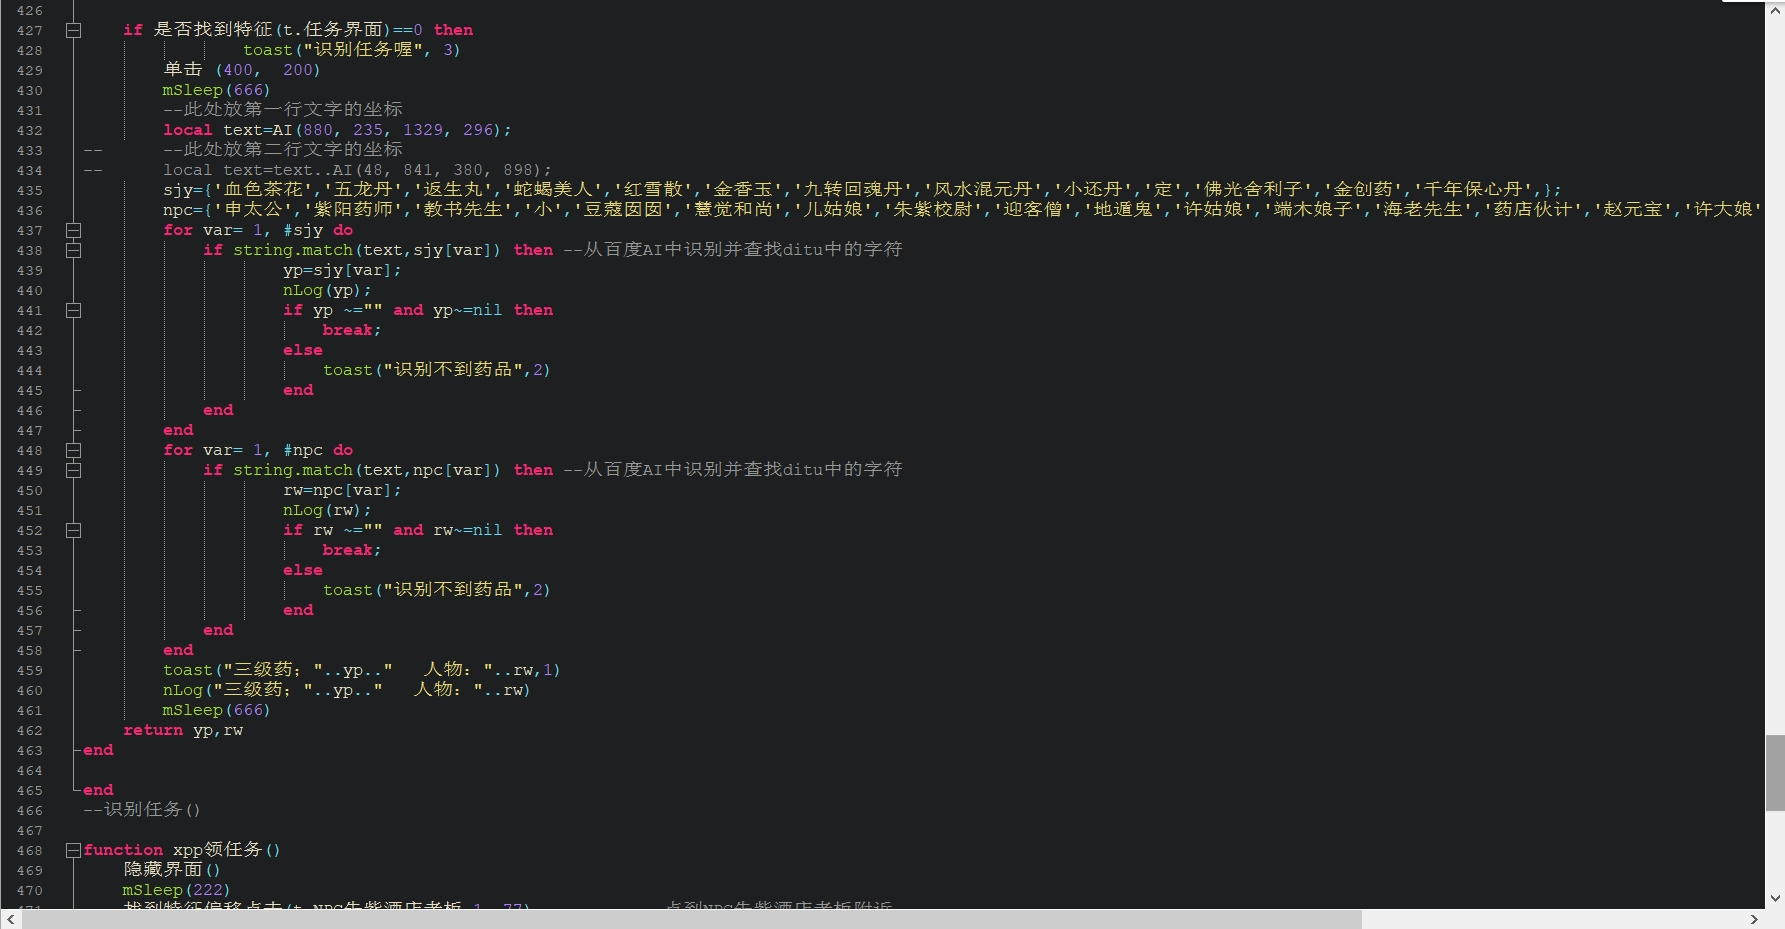This screenshot has width=1785, height=929.
Task: Click the toast call on line 444
Action: 437,370
